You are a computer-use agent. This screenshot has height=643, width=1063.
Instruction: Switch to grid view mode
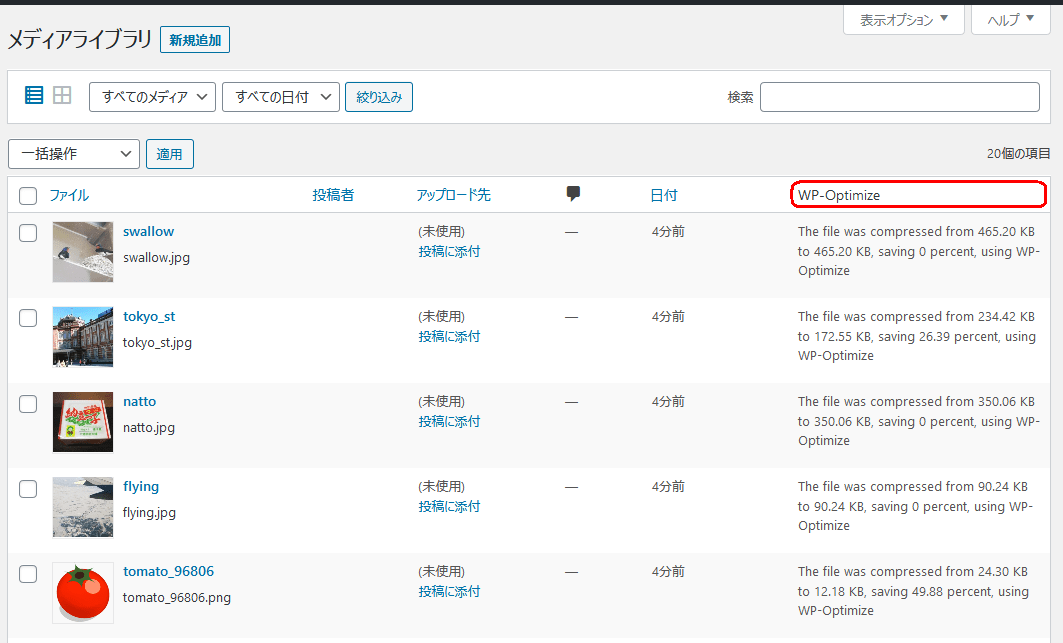click(x=62, y=95)
